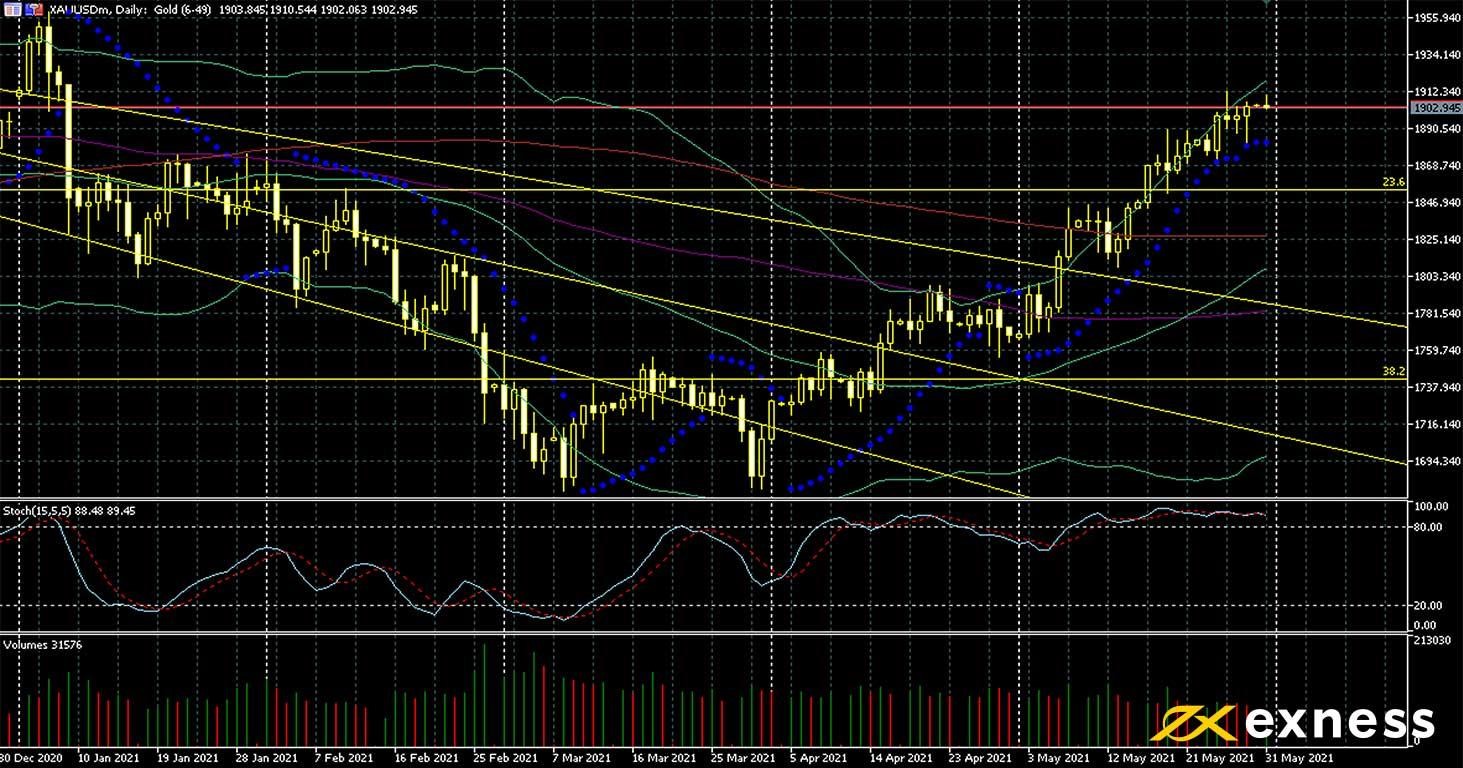The image size is (1463, 768).
Task: Click the 1803.340 price axis label
Action: [x=1438, y=277]
